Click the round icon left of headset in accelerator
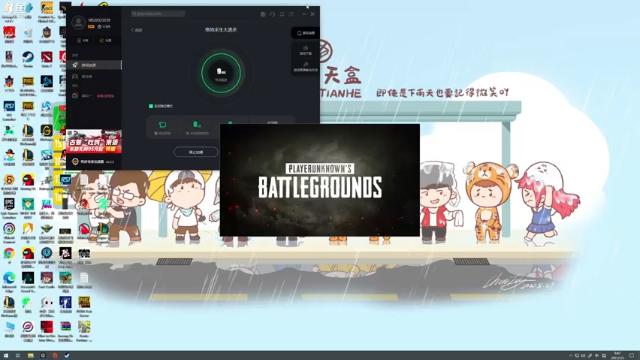This screenshot has width=640, height=360. click(263, 14)
